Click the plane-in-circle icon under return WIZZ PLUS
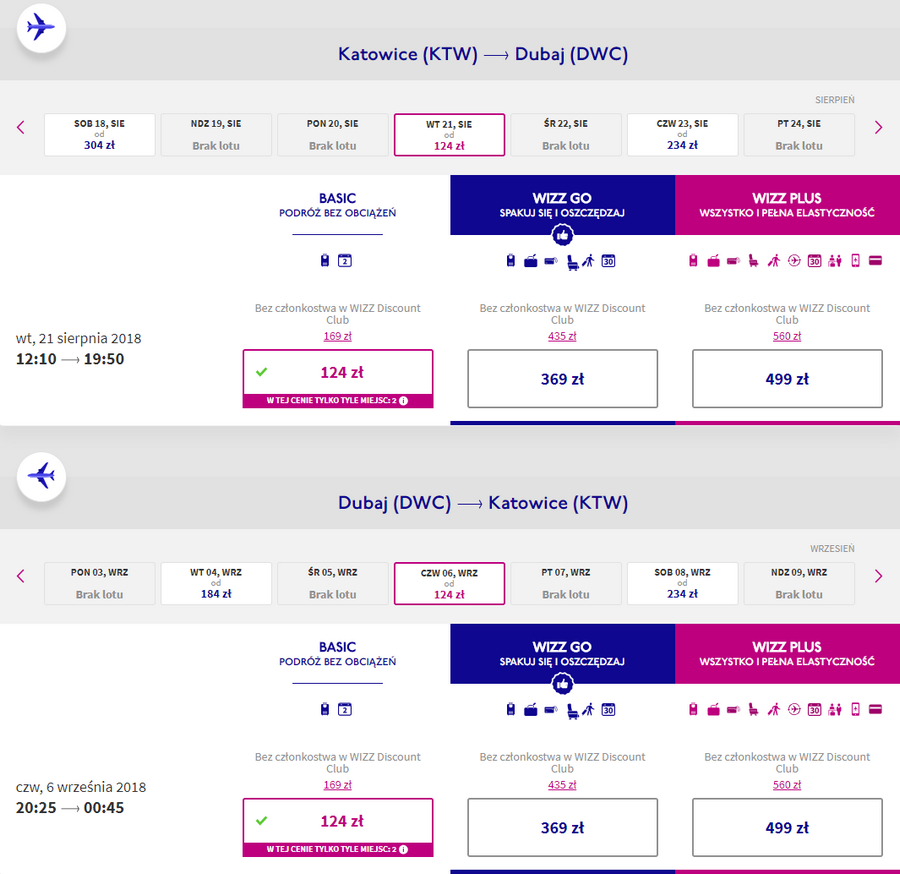Image resolution: width=900 pixels, height=874 pixels. click(794, 710)
